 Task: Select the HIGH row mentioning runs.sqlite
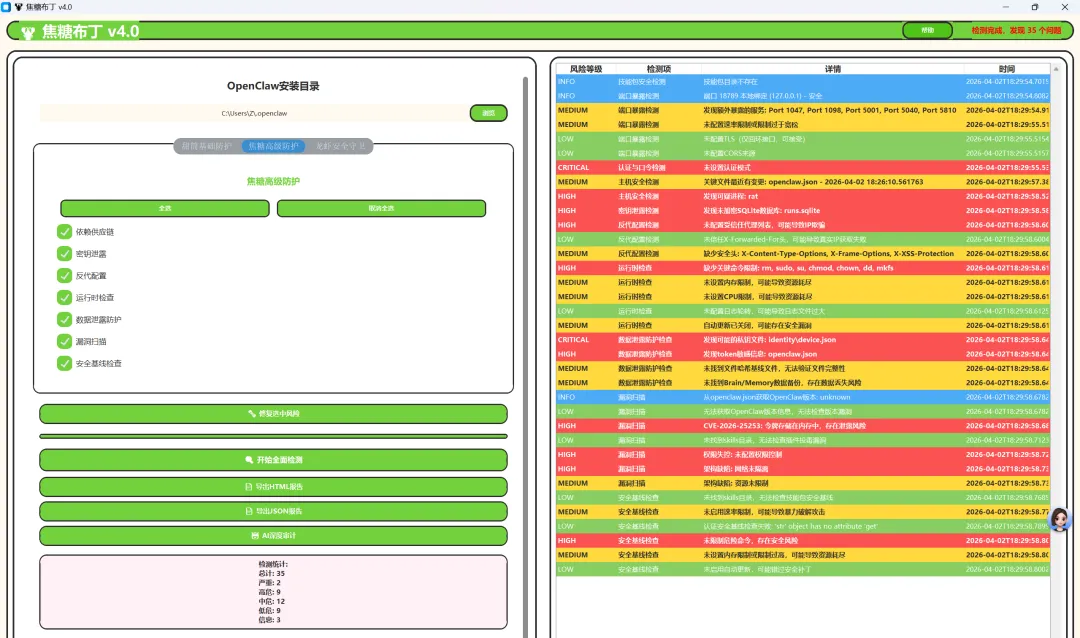click(803, 210)
